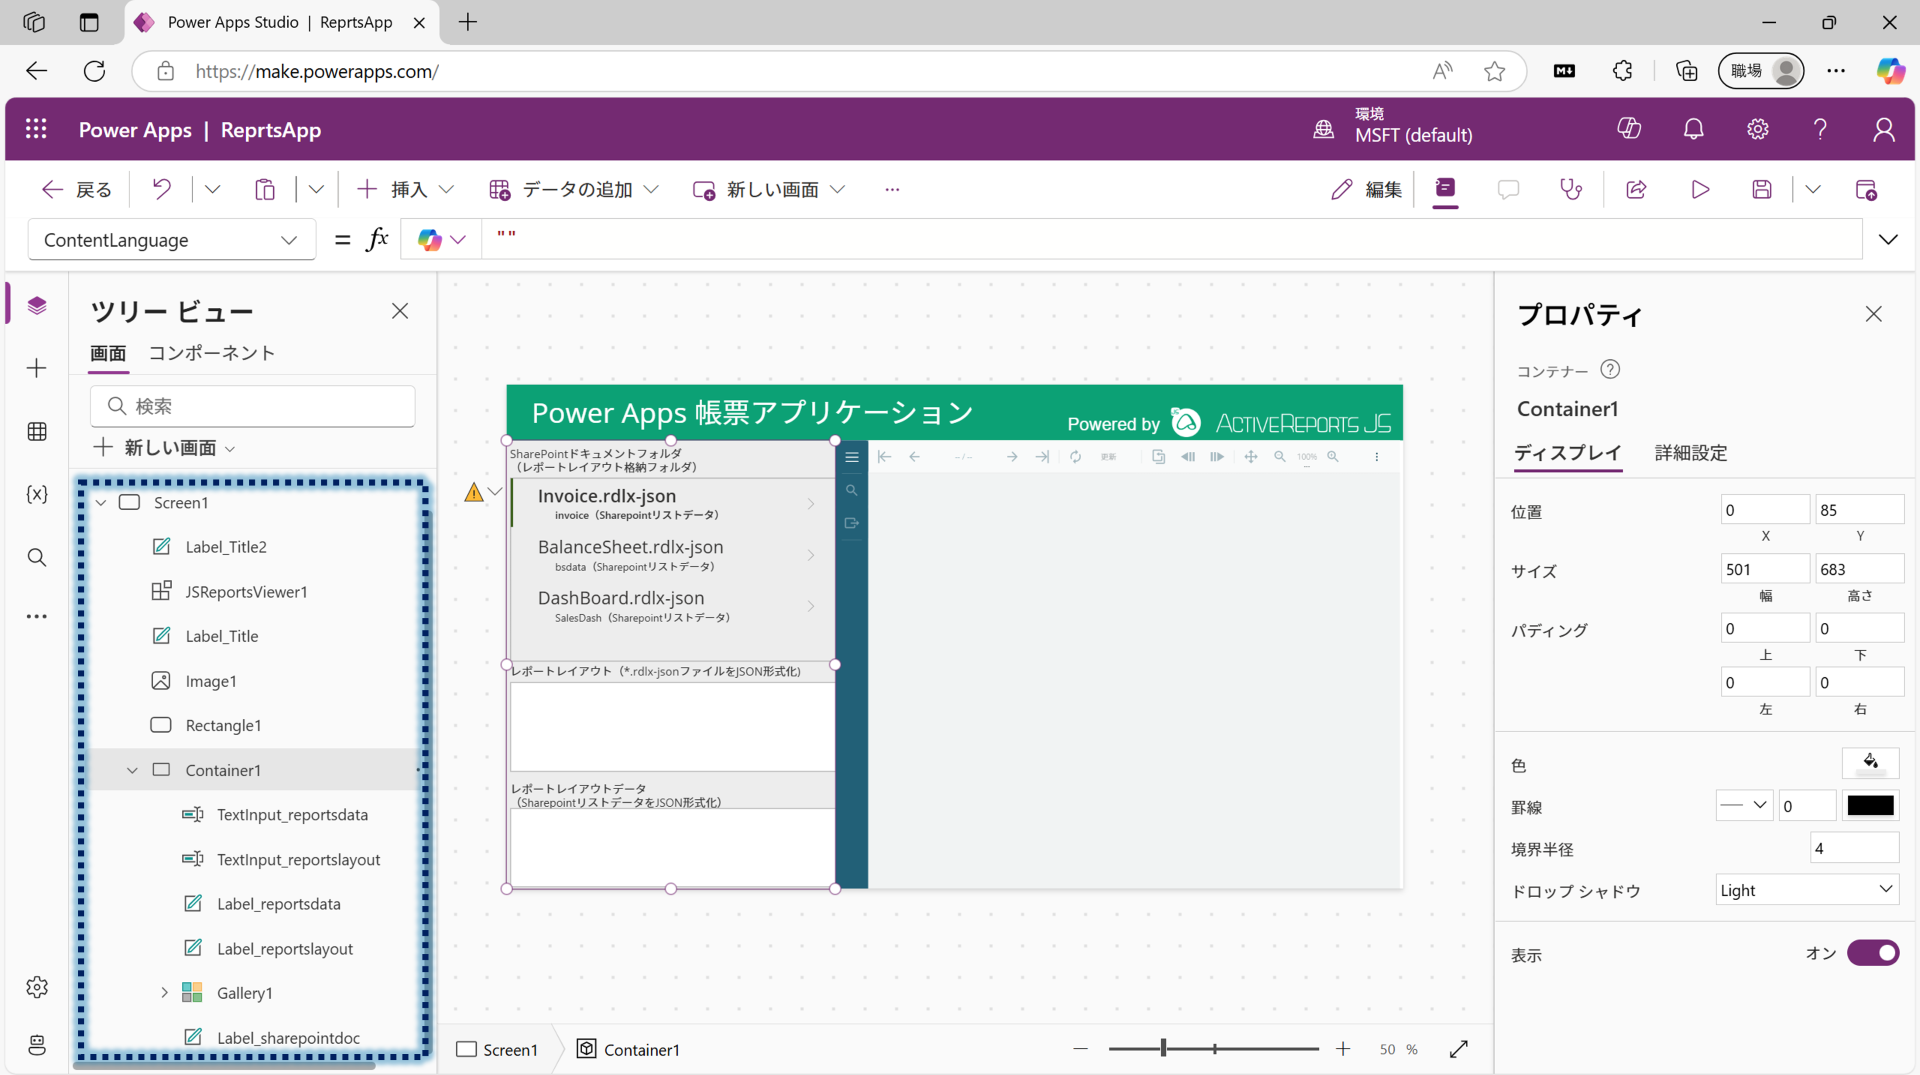Open the virtual agent icon at the sidebar bottom
1920x1075 pixels.
(37, 1045)
